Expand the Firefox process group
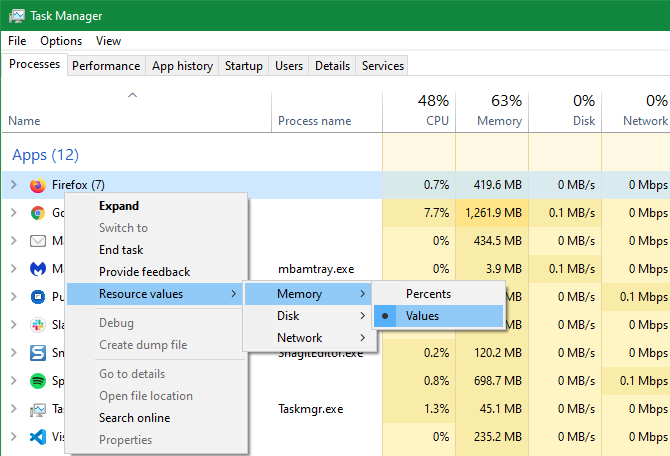This screenshot has width=670, height=456. click(x=13, y=185)
